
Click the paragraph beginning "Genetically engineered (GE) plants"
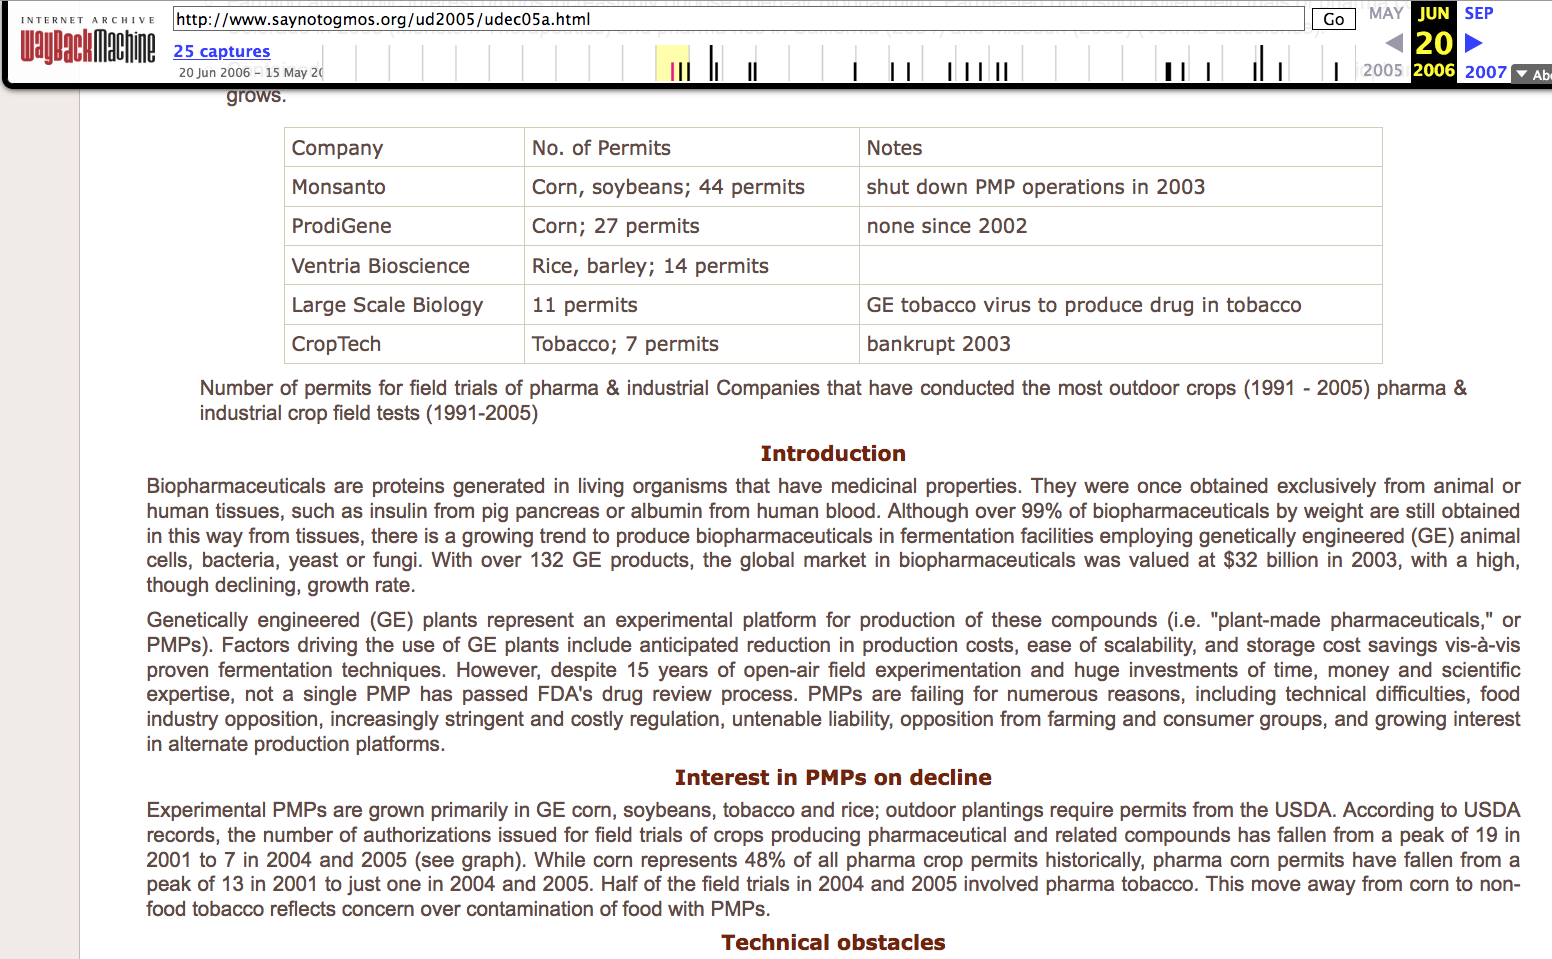[833, 682]
